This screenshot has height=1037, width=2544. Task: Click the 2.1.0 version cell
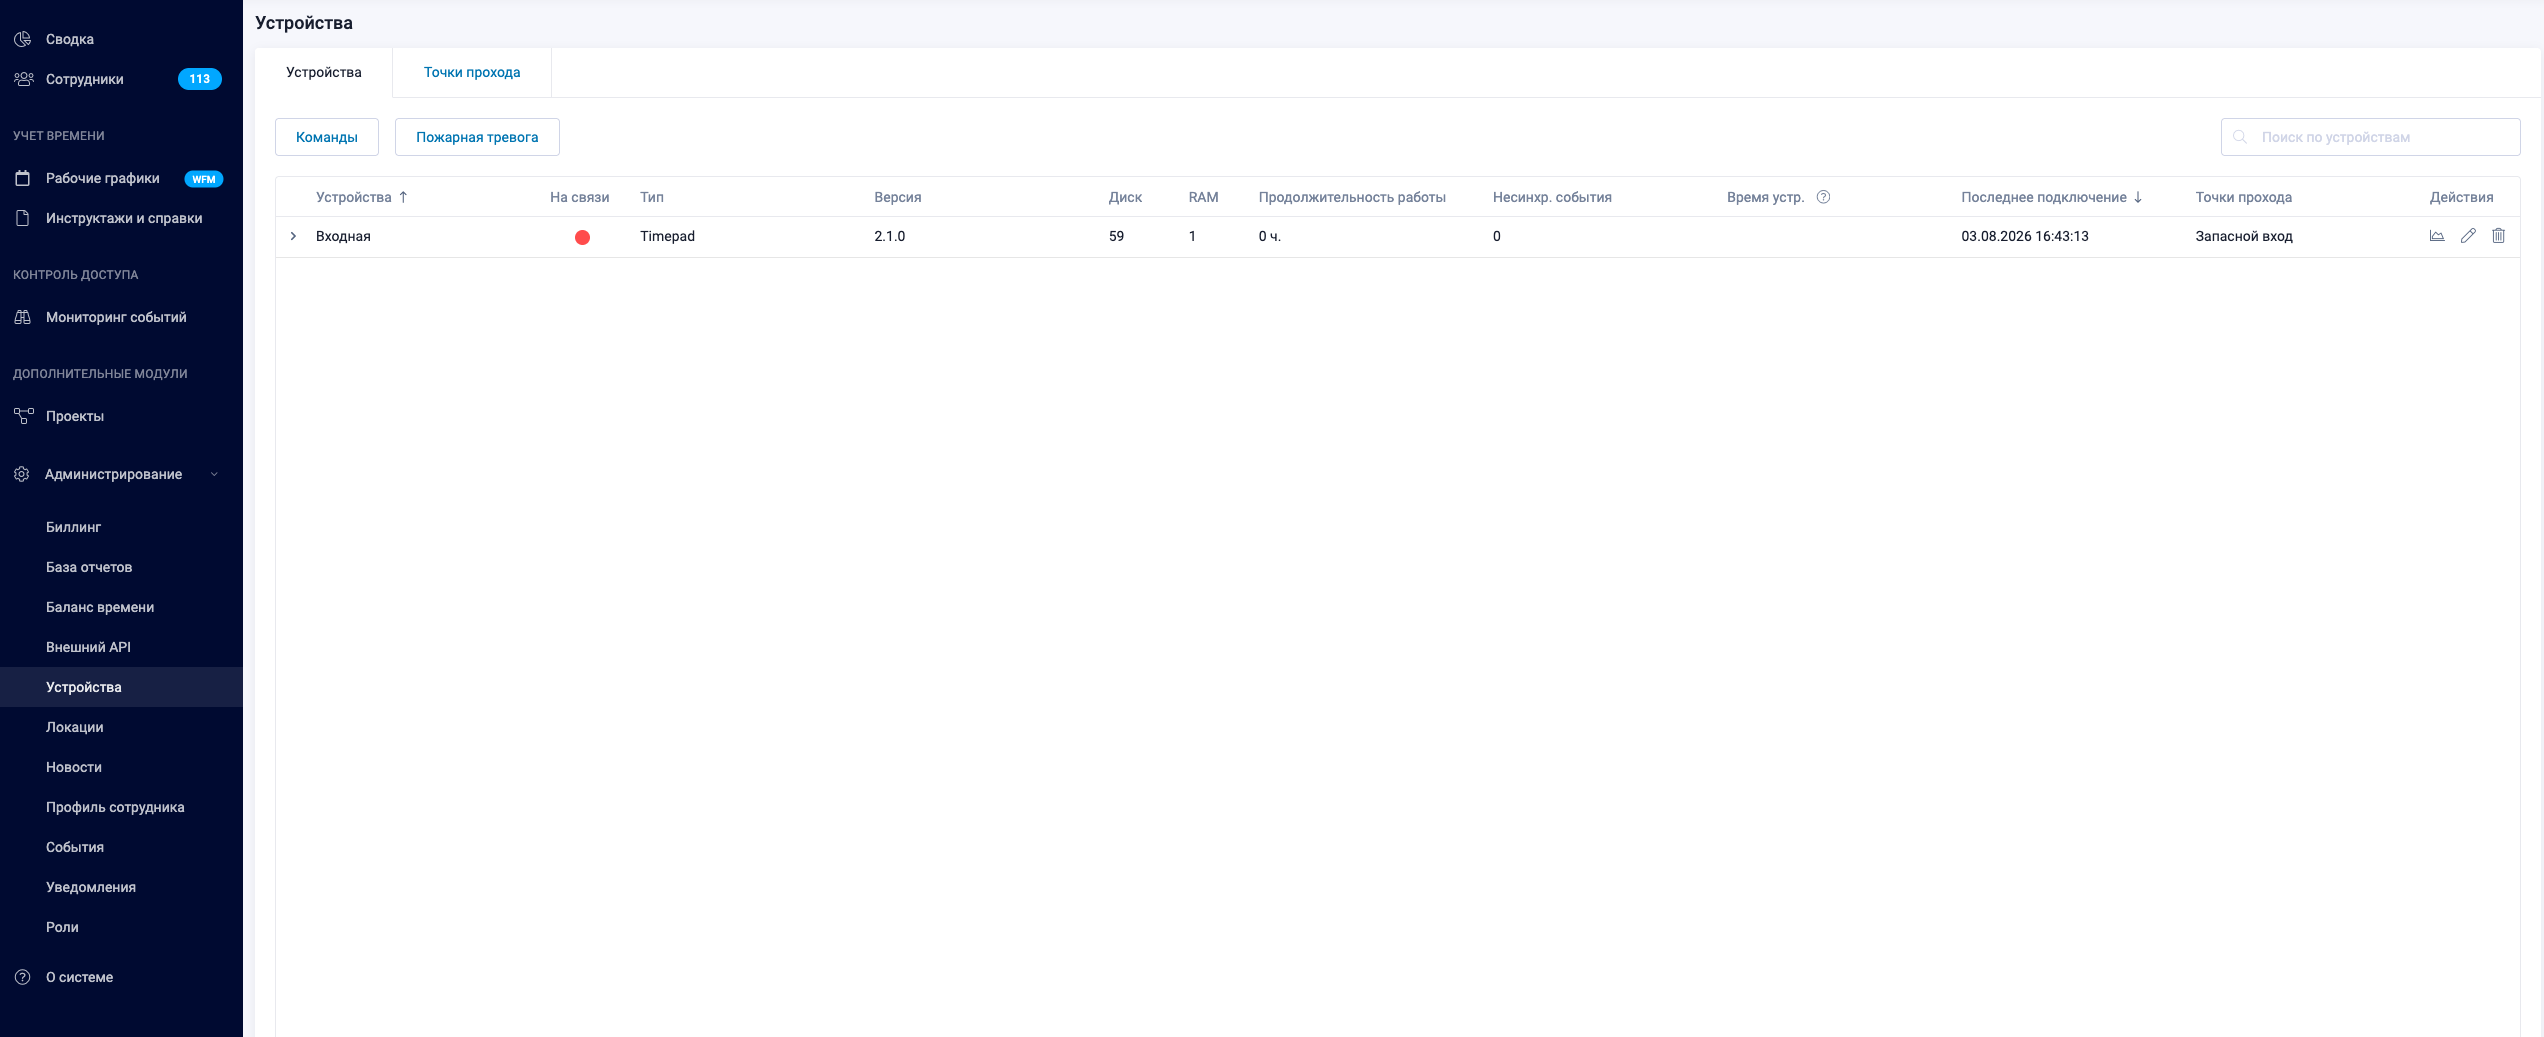(x=889, y=236)
